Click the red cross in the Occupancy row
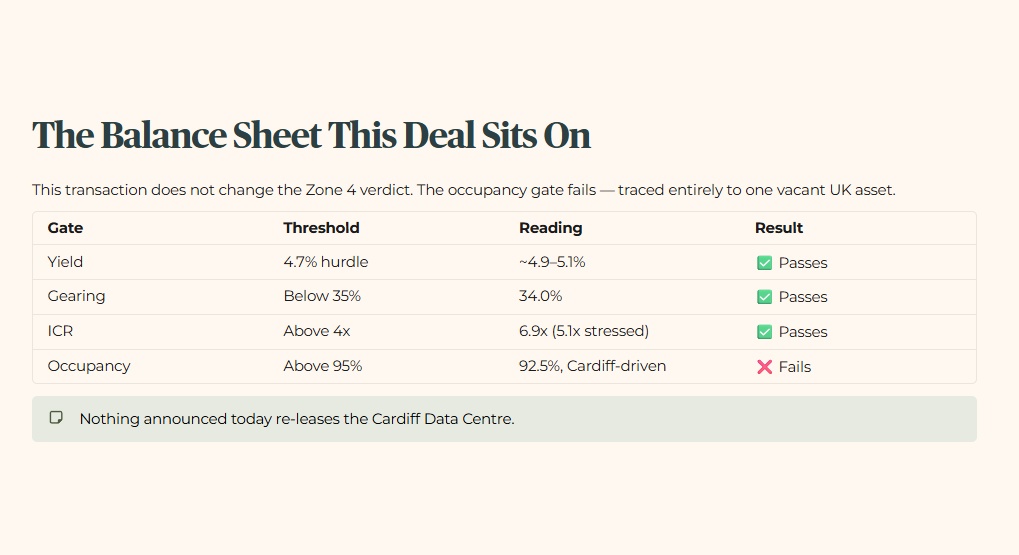 pos(764,367)
